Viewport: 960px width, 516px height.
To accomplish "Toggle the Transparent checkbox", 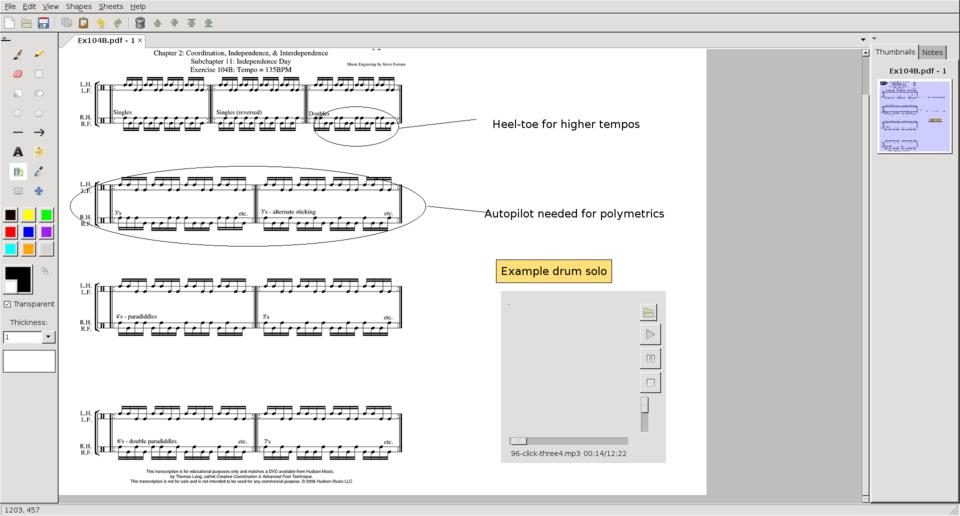I will click(8, 304).
